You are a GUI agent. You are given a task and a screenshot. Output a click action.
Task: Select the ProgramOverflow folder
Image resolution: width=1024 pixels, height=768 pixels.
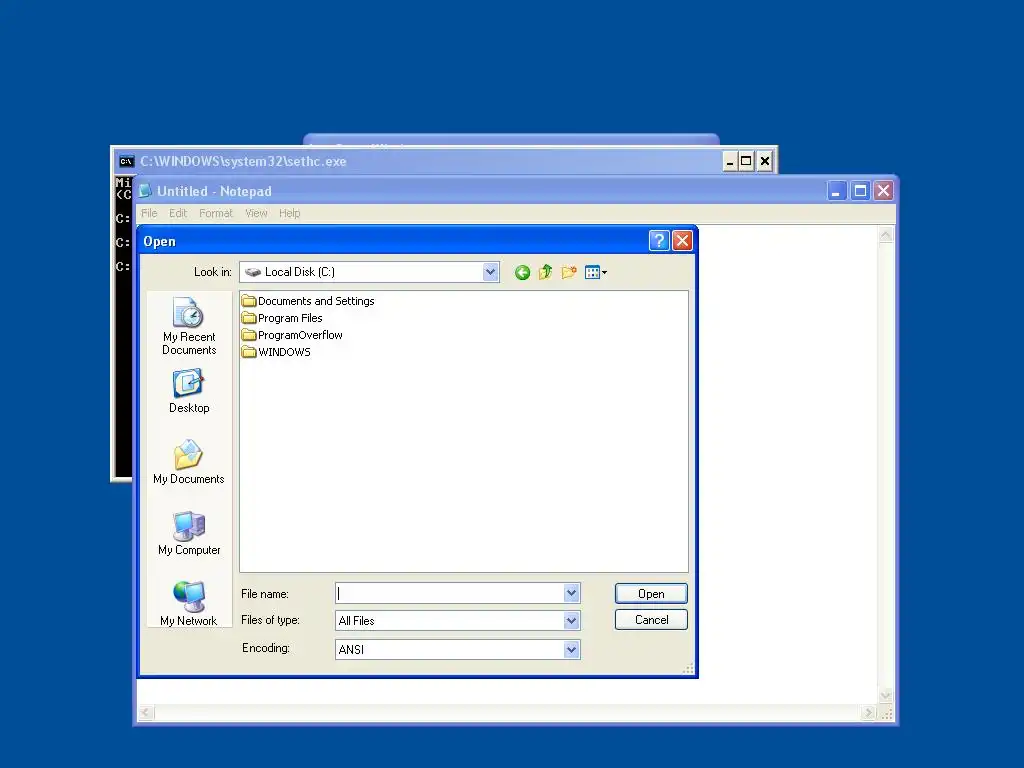(292, 335)
